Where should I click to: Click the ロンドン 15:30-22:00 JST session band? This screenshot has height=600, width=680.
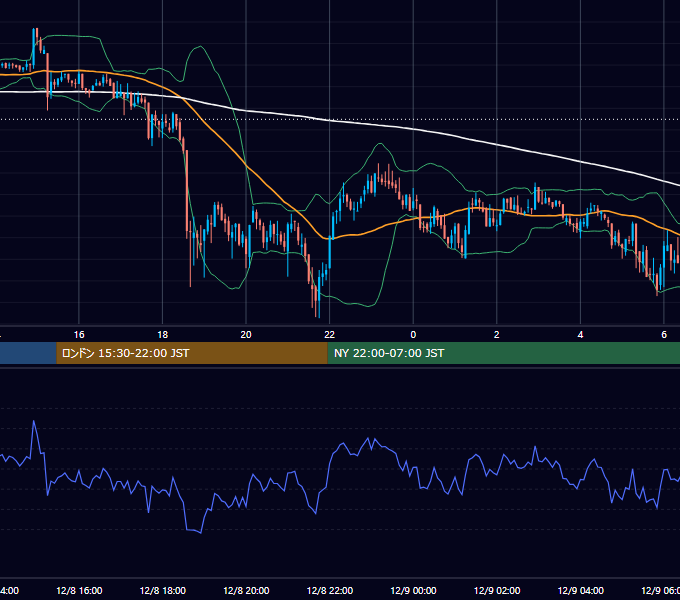click(x=192, y=353)
